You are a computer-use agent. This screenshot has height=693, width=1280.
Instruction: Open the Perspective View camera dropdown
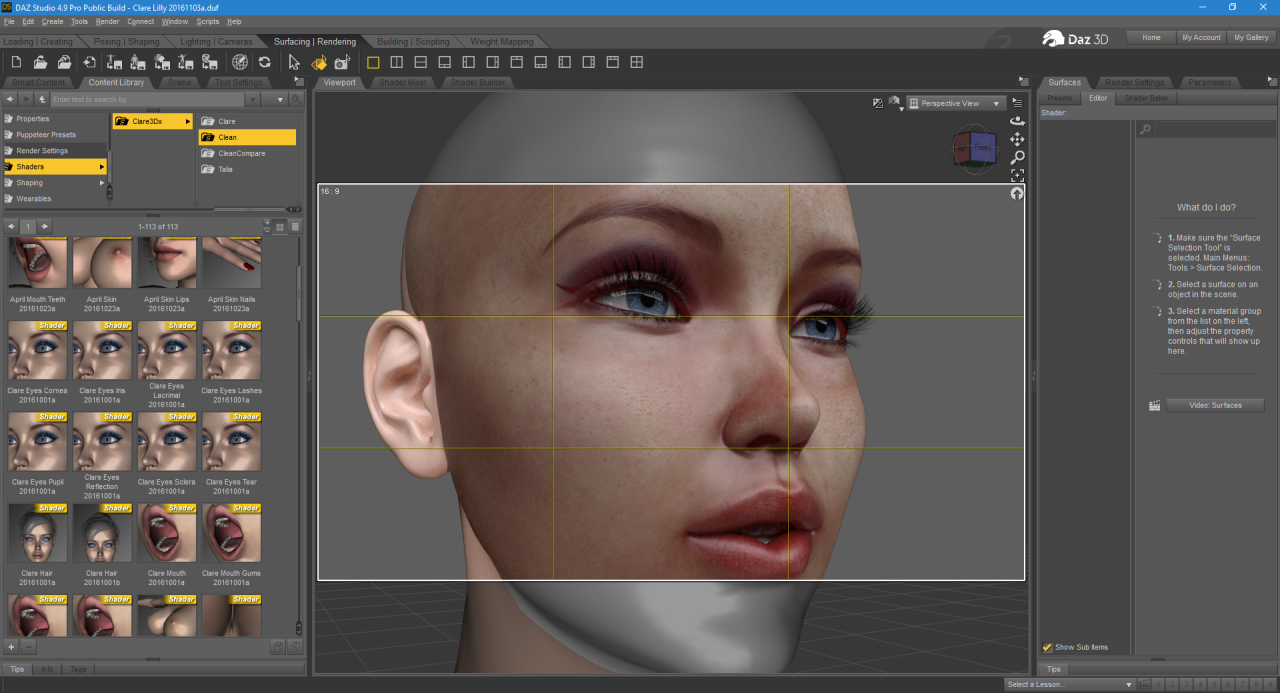[x=956, y=103]
